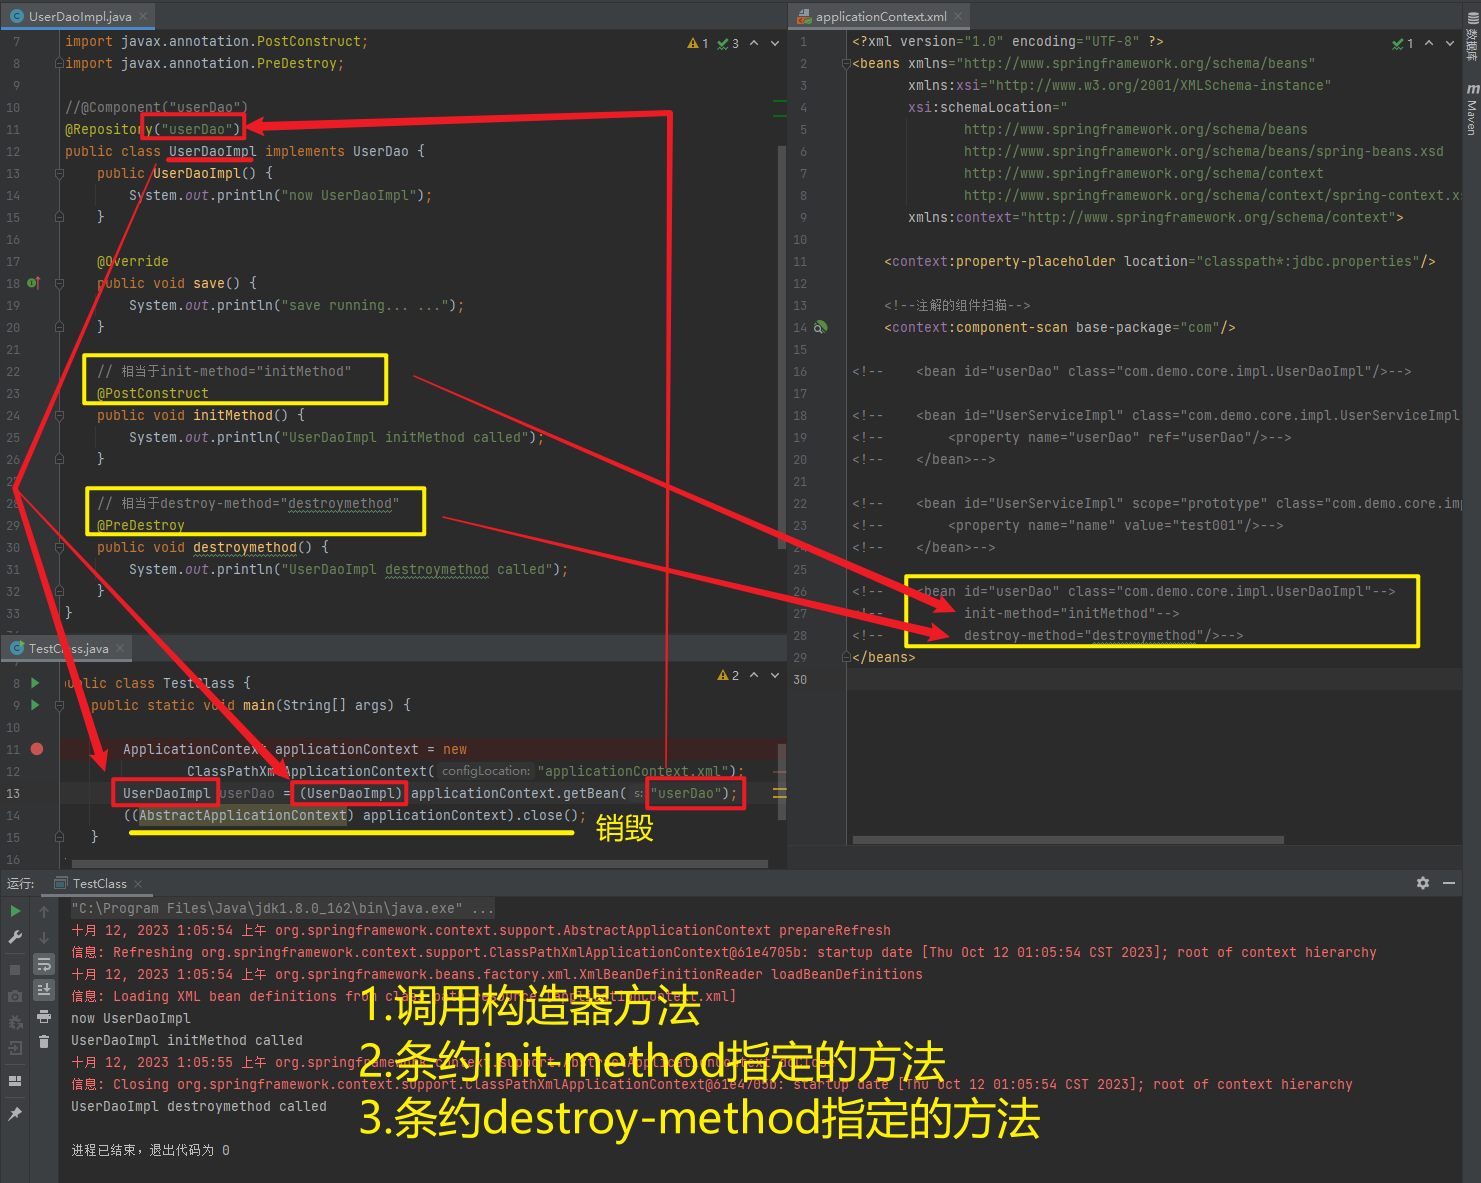Click the vertical scrollbar of UserDaoImpl.java editor
Screen dimensions: 1481x1183
[782, 348]
